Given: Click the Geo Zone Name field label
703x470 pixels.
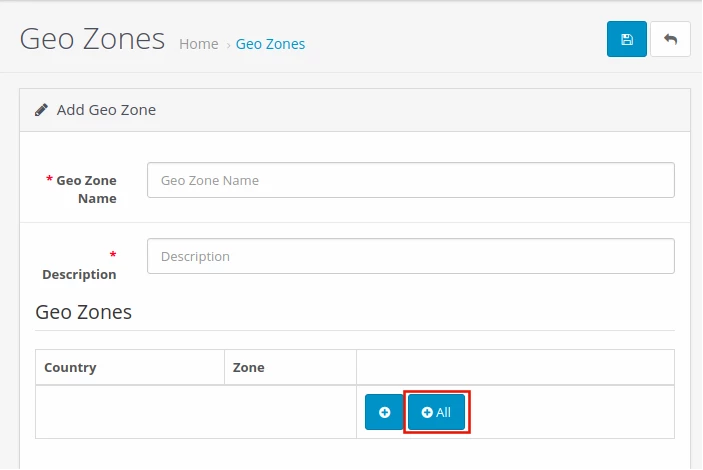Looking at the screenshot, I should tap(86, 189).
